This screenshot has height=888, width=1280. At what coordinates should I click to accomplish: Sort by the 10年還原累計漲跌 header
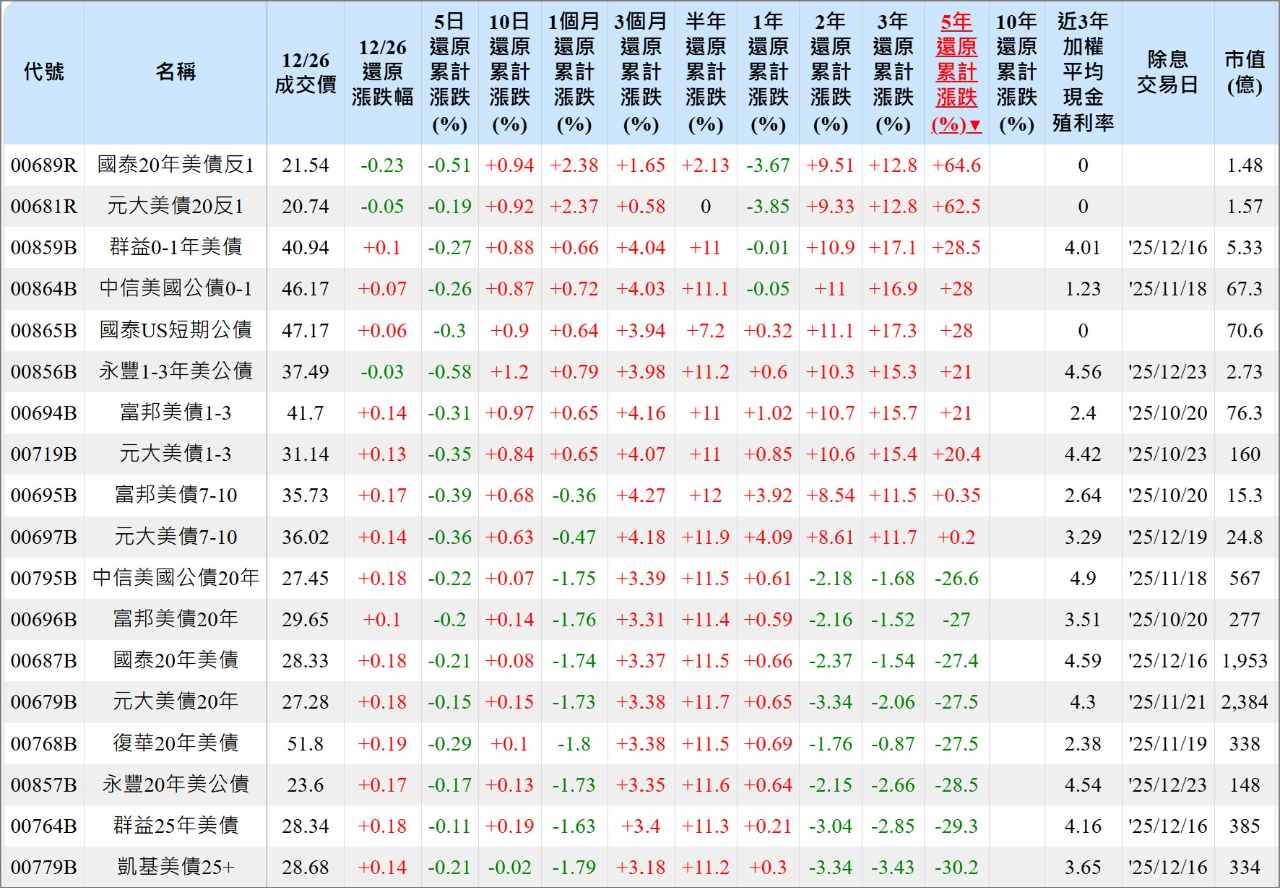(1017, 72)
